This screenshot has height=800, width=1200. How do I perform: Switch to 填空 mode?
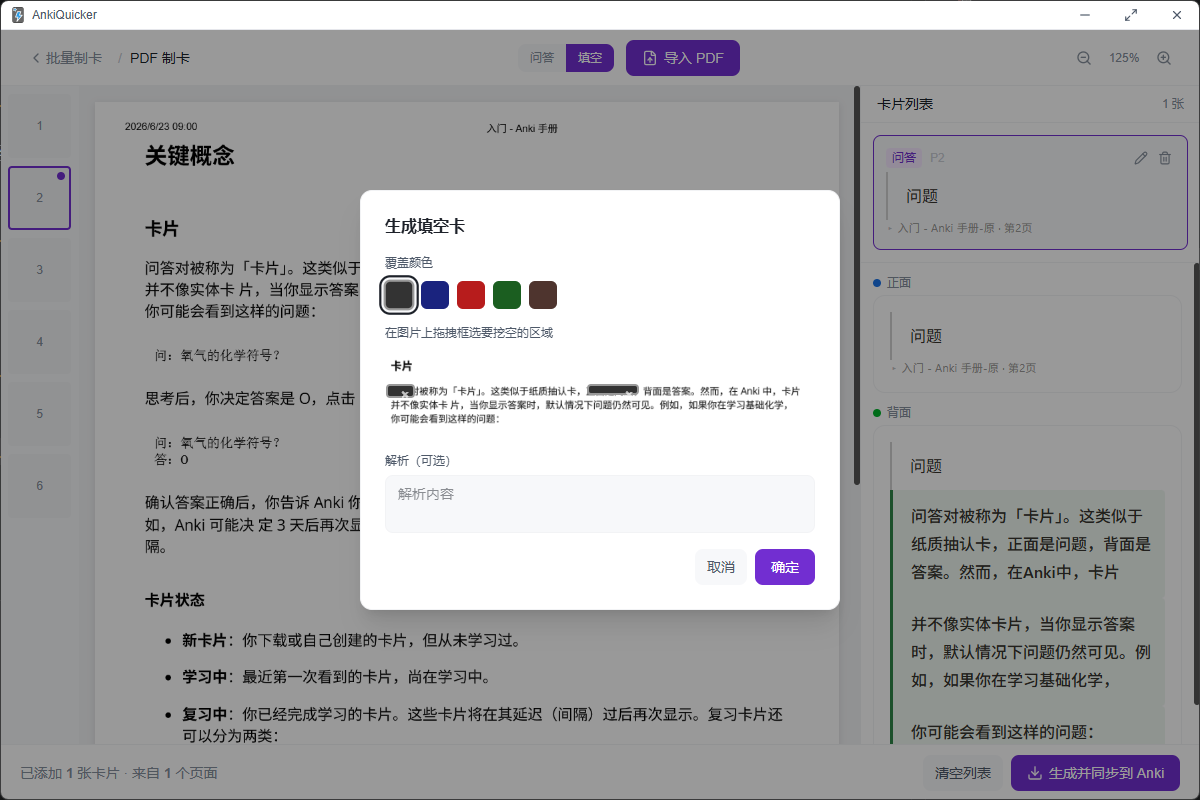click(x=590, y=58)
